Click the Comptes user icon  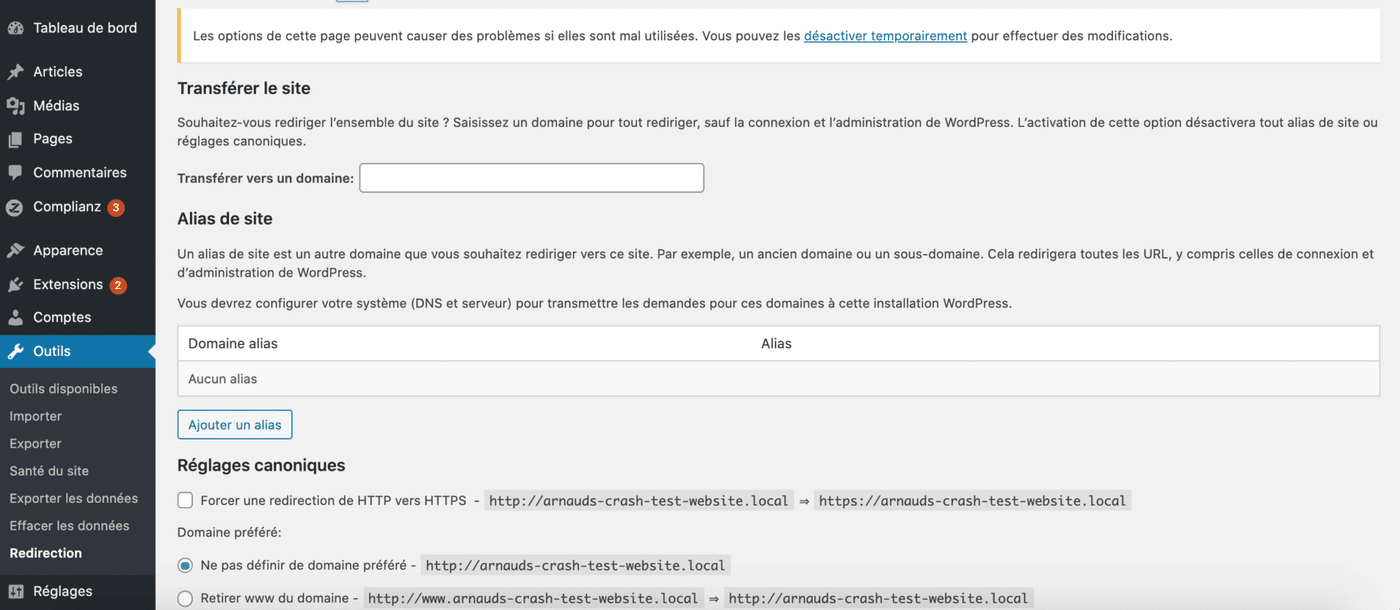click(x=15, y=318)
